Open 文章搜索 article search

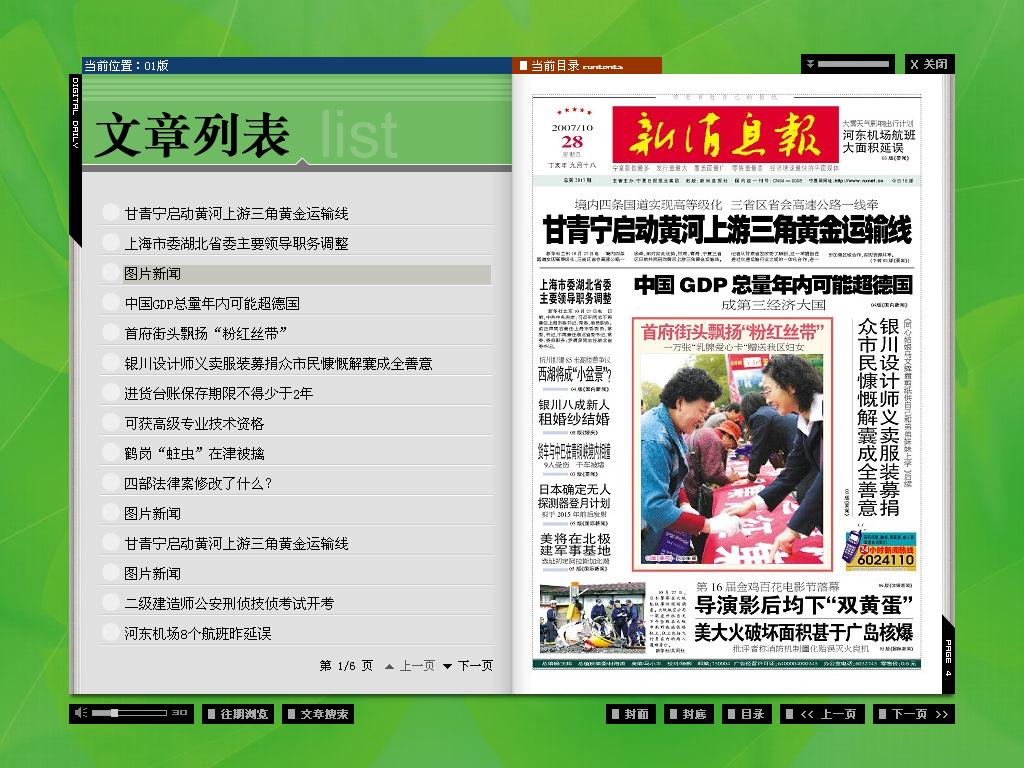click(318, 714)
